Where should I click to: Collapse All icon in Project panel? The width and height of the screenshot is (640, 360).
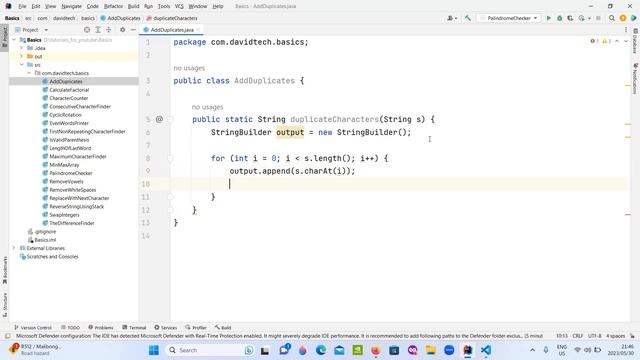tap(109, 30)
